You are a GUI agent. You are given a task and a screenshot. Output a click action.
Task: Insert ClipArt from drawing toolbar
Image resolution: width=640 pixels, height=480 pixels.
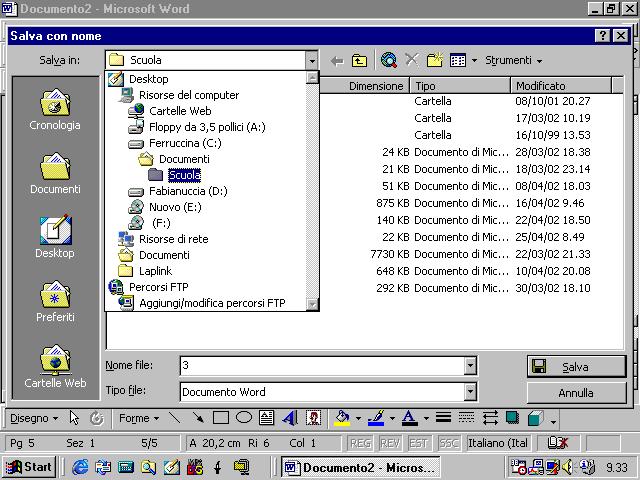[x=313, y=418]
